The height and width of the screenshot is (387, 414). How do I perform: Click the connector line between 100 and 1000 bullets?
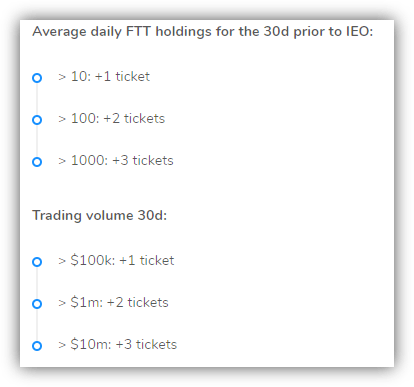point(37,141)
